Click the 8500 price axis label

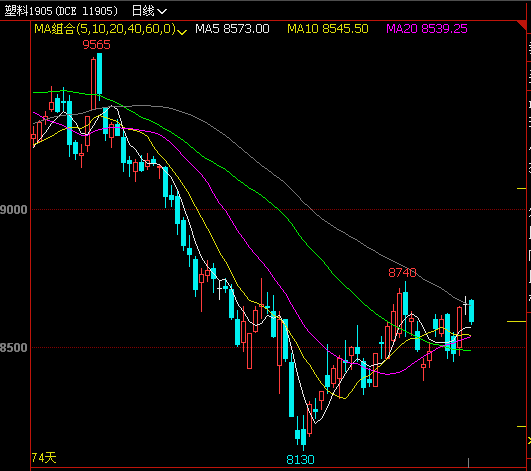14,348
